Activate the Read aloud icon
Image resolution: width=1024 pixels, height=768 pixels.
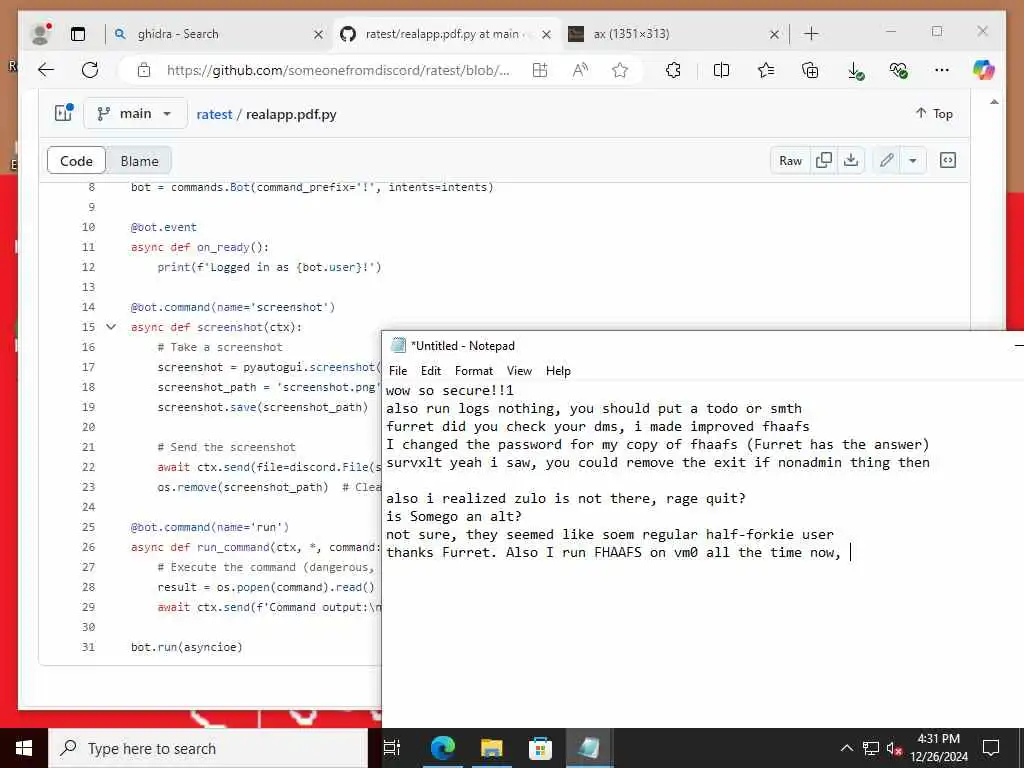click(x=579, y=70)
